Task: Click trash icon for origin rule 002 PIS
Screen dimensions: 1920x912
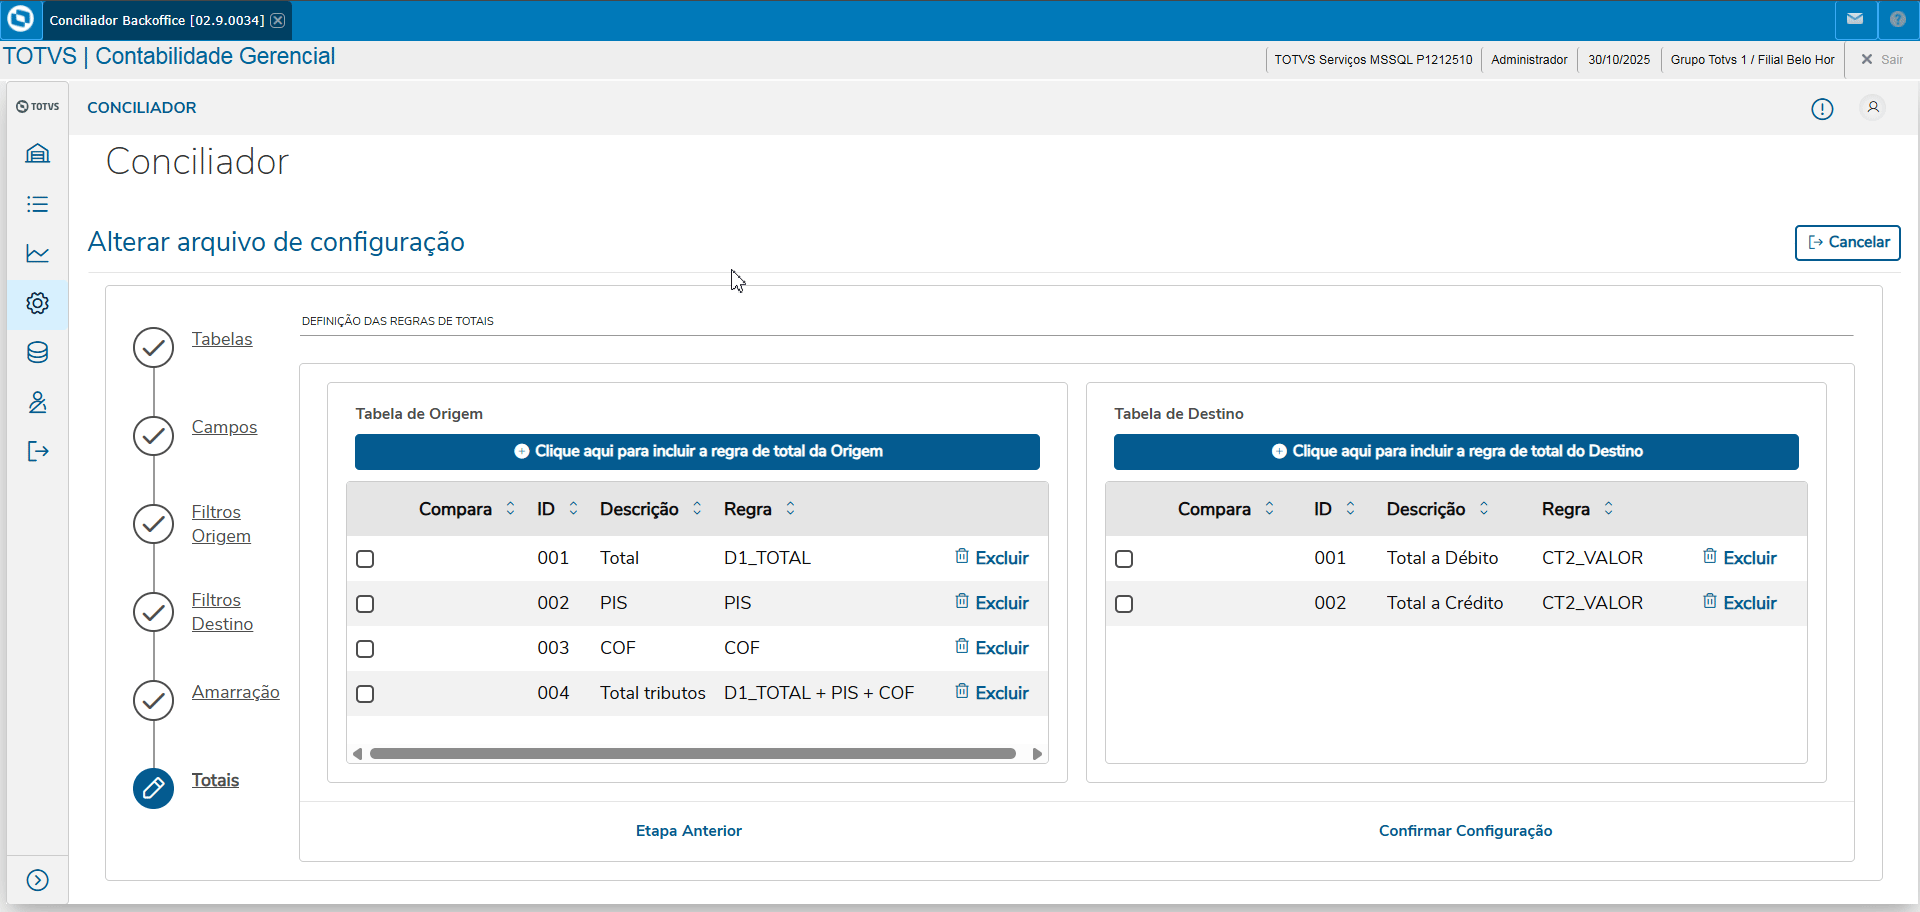Action: point(962,601)
